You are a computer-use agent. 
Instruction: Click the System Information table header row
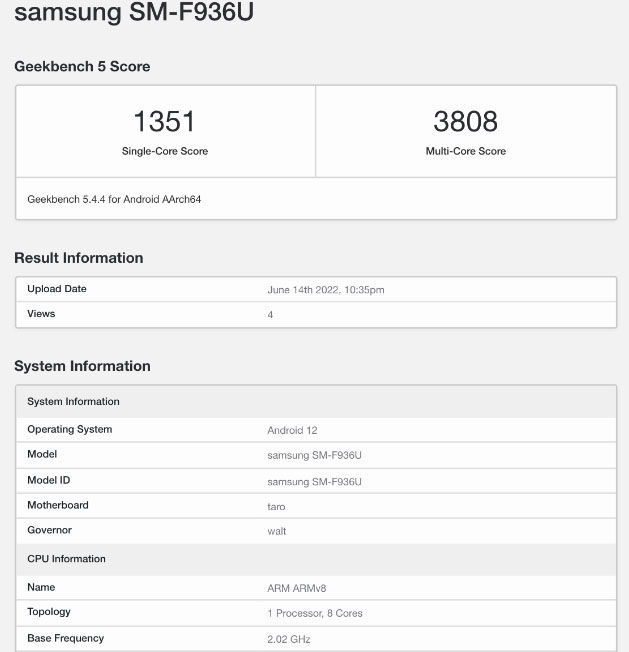[316, 402]
